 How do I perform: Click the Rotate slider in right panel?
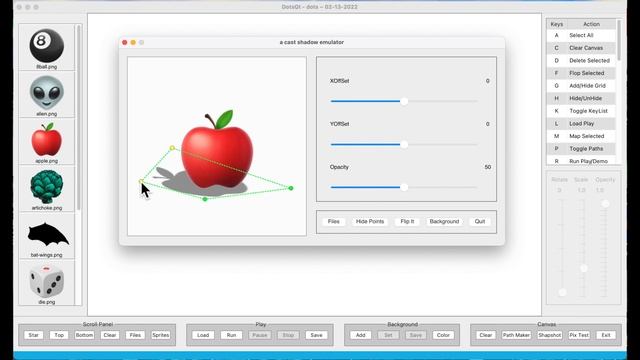[562, 248]
